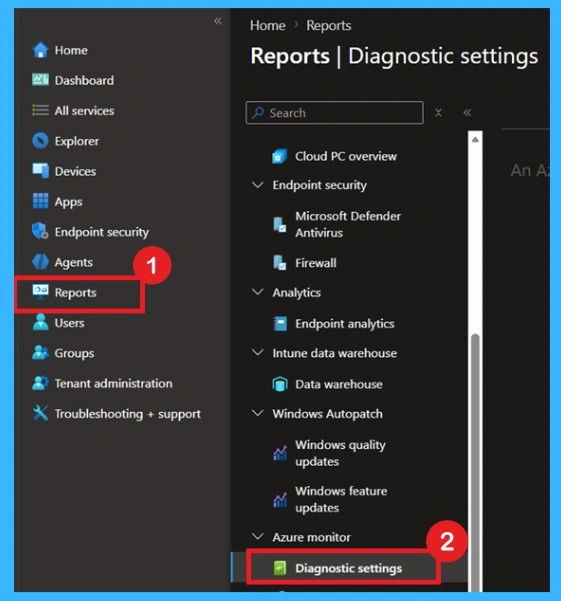The height and width of the screenshot is (601, 561).
Task: Open All services in sidebar
Action: tap(84, 111)
